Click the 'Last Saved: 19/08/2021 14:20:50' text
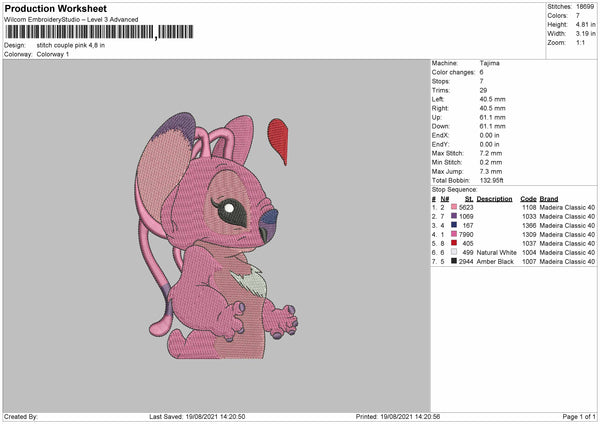This screenshot has height=424, width=600. pyautogui.click(x=197, y=417)
